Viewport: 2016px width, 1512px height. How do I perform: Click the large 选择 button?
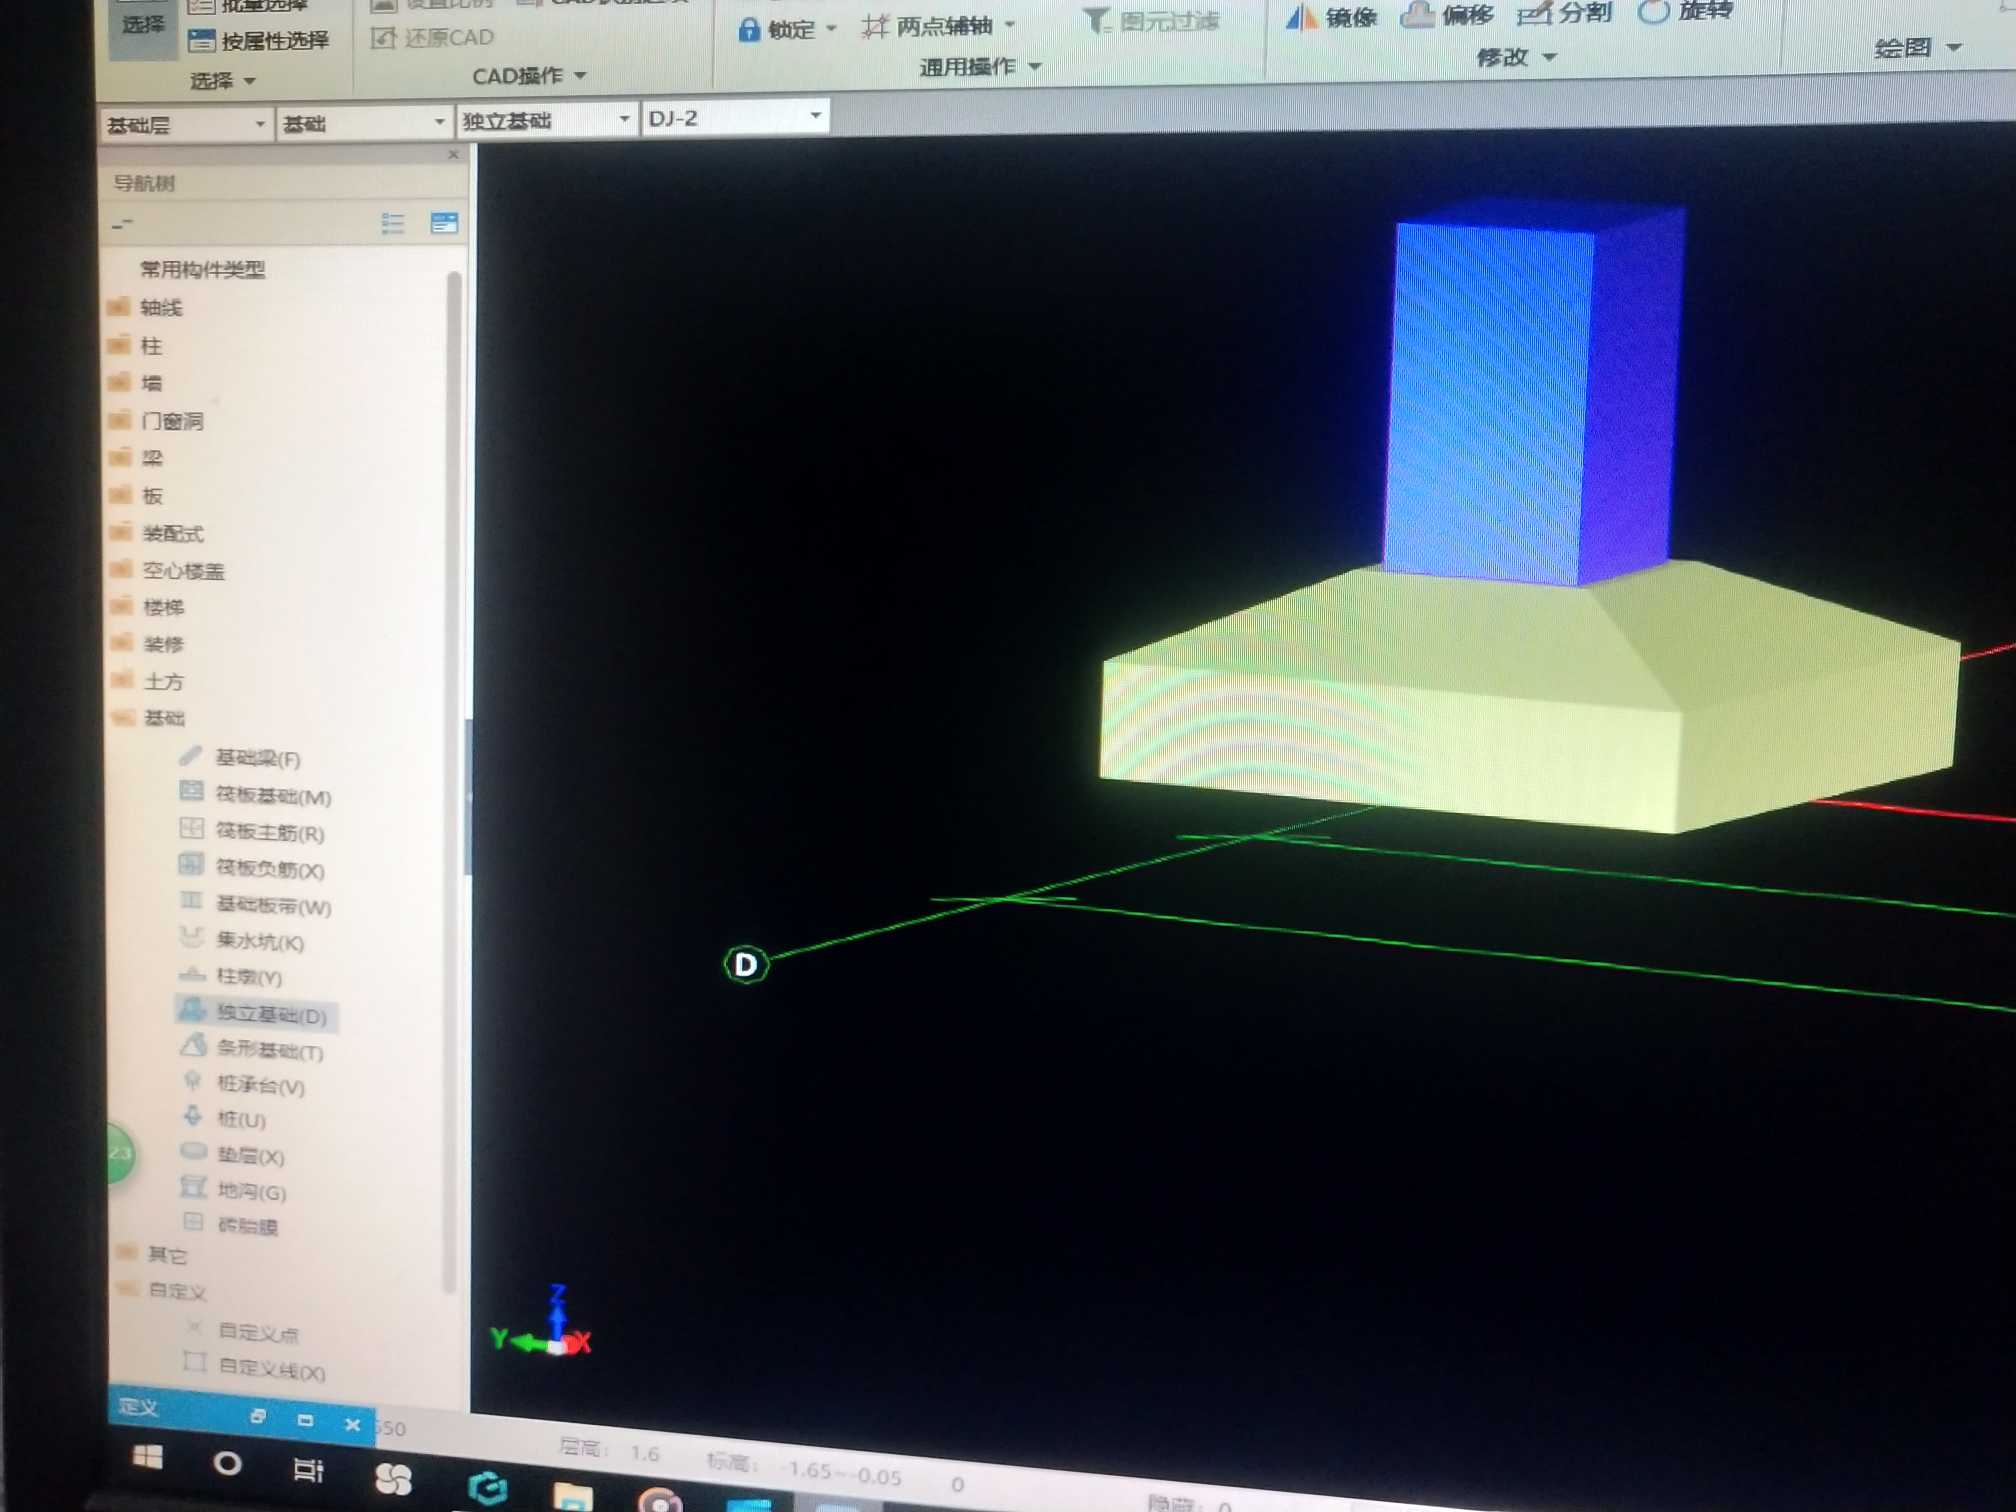point(143,28)
